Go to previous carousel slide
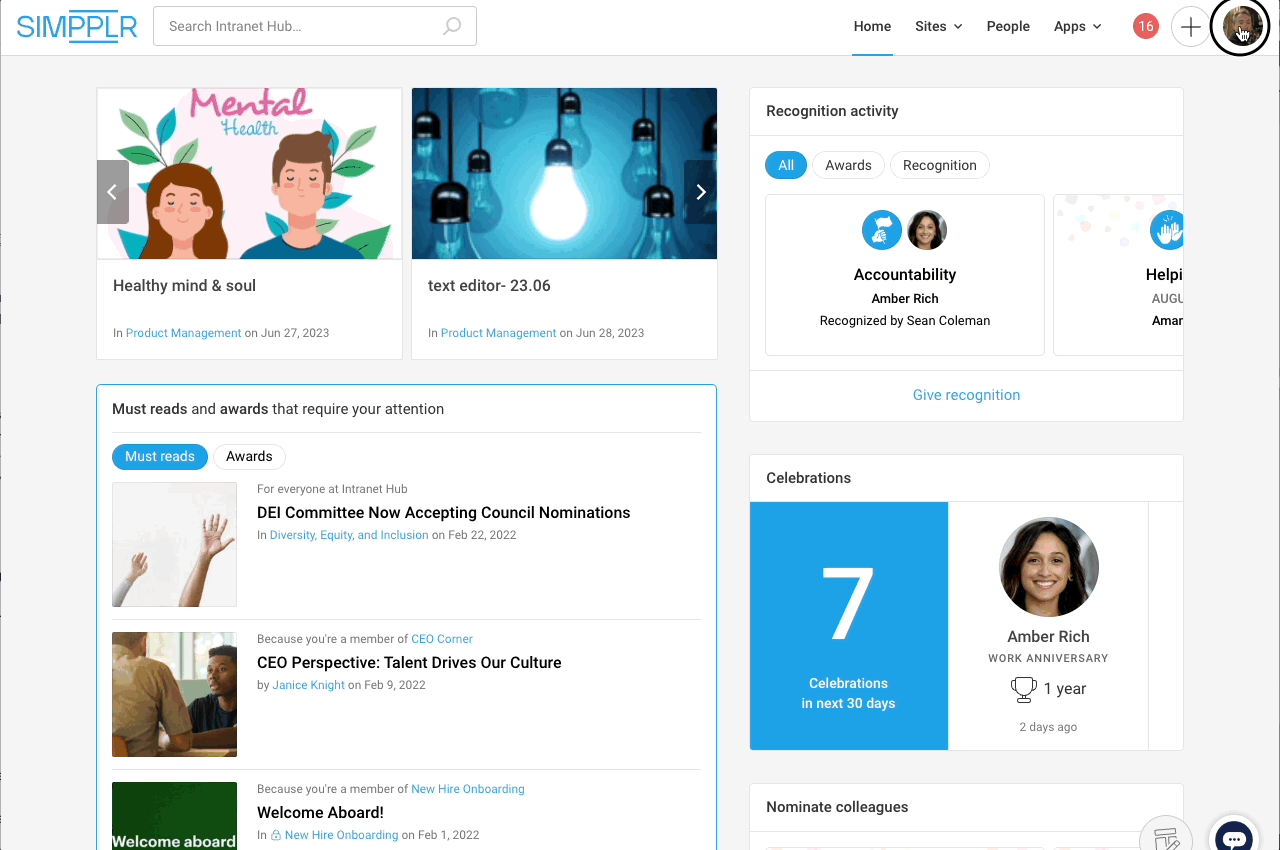Screen dimensions: 1280x850 [113, 192]
